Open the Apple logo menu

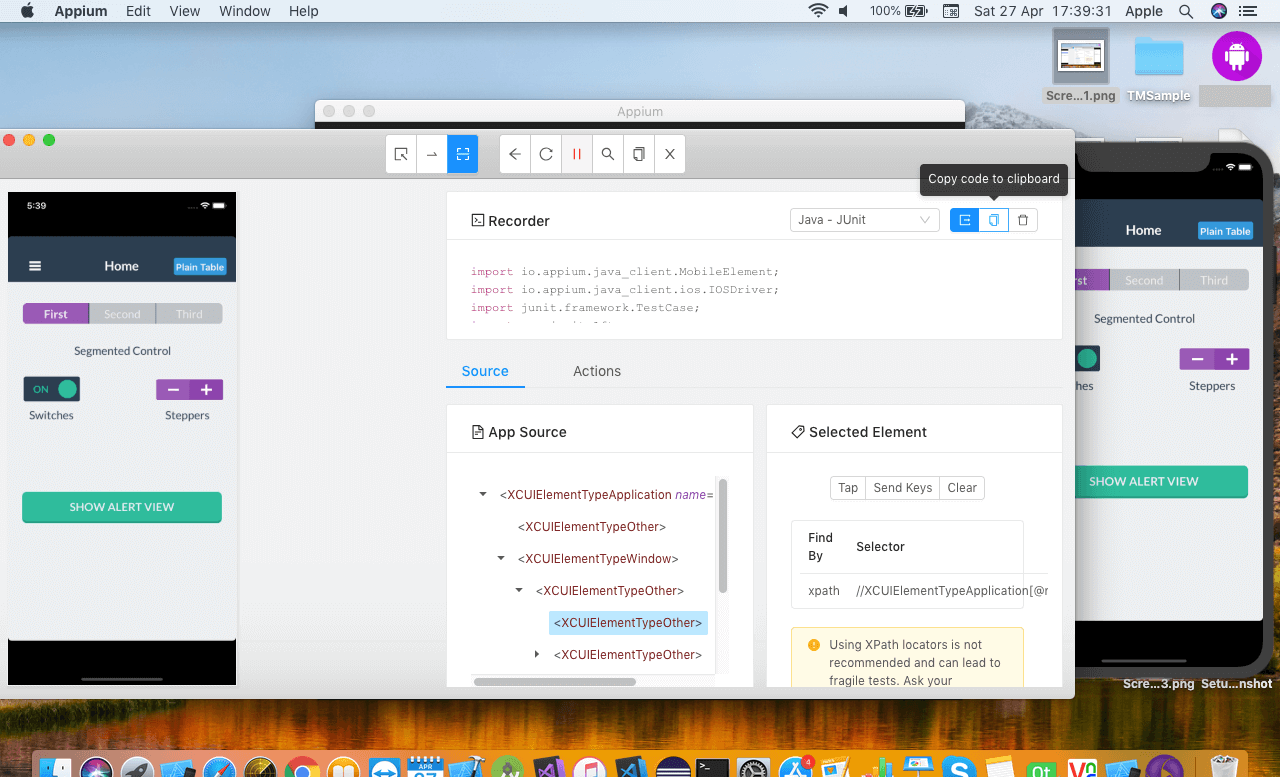[27, 11]
